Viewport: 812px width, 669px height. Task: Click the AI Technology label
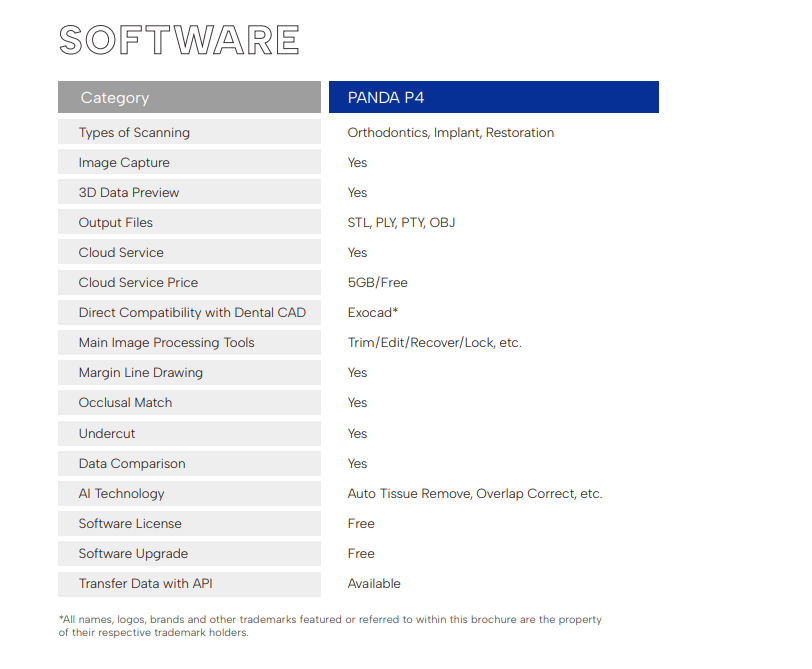click(x=122, y=494)
